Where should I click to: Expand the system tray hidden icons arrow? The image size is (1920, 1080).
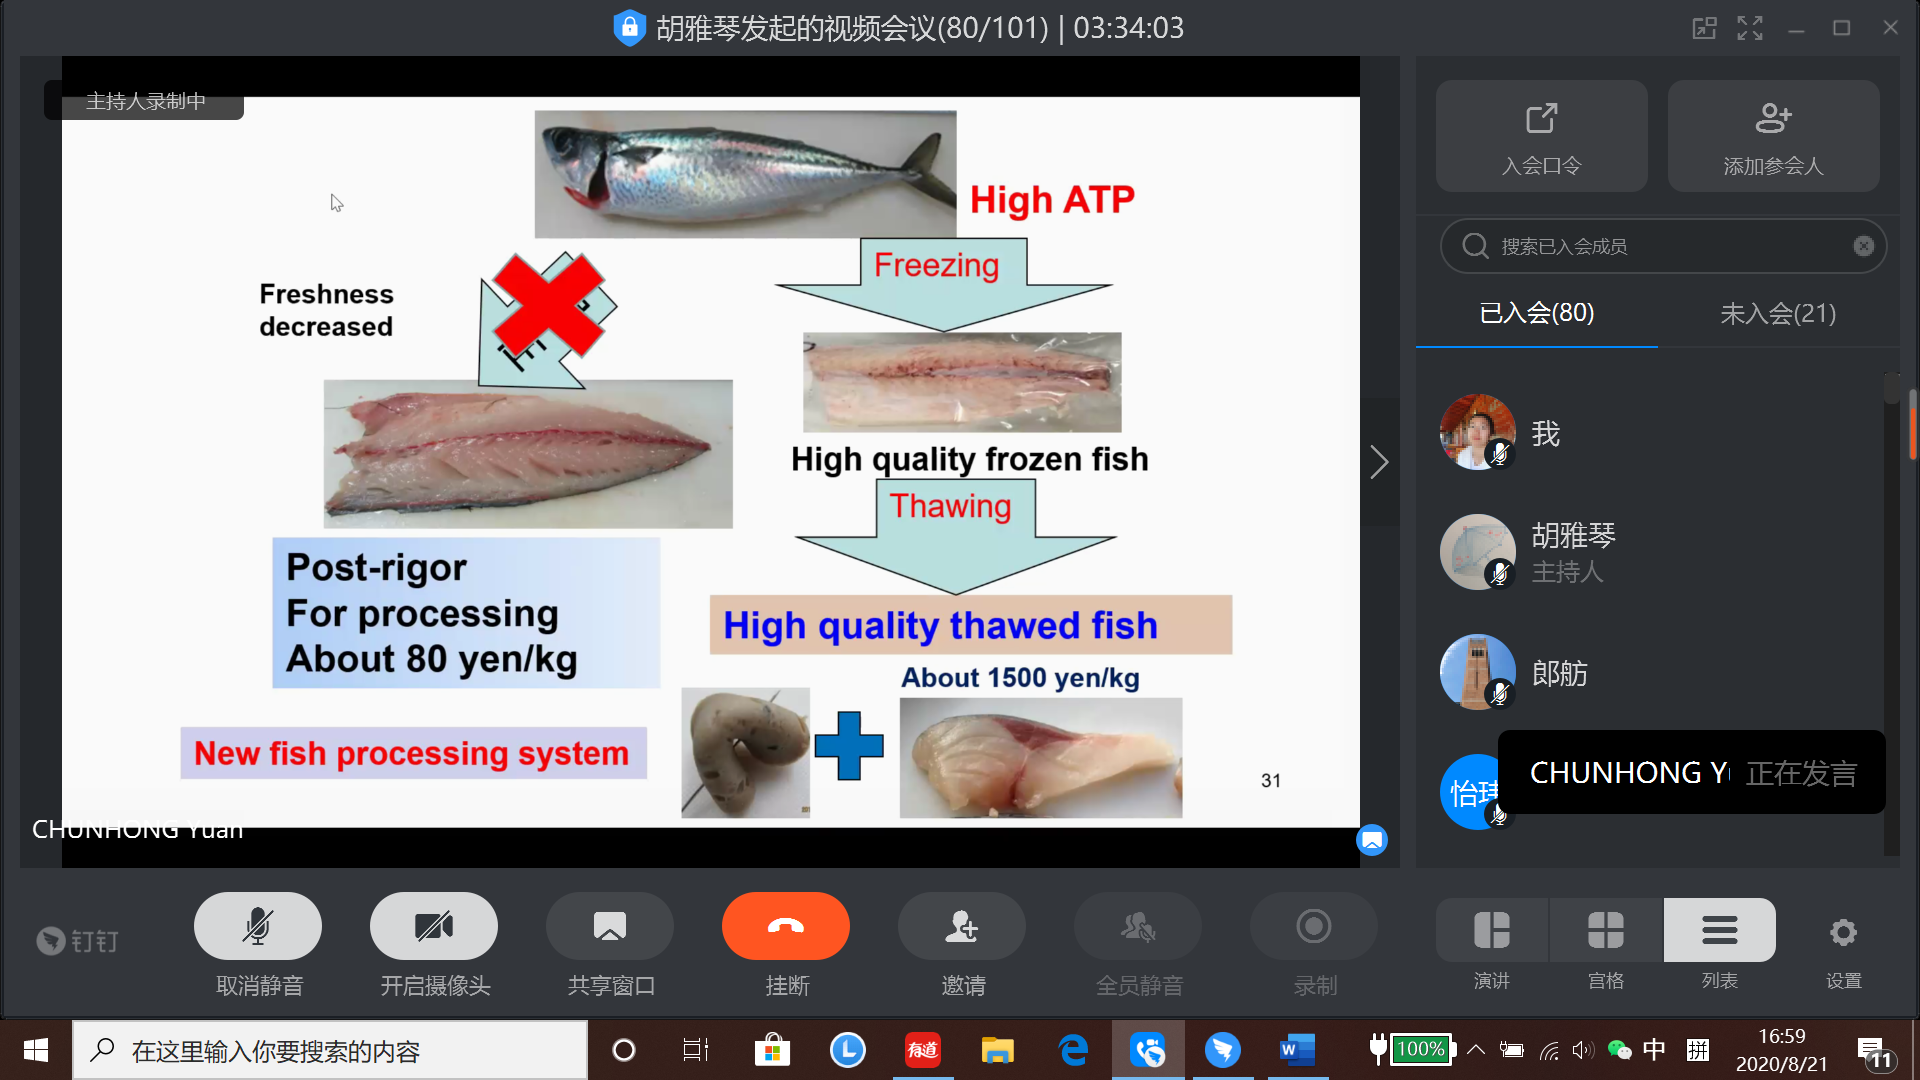click(x=1476, y=1050)
